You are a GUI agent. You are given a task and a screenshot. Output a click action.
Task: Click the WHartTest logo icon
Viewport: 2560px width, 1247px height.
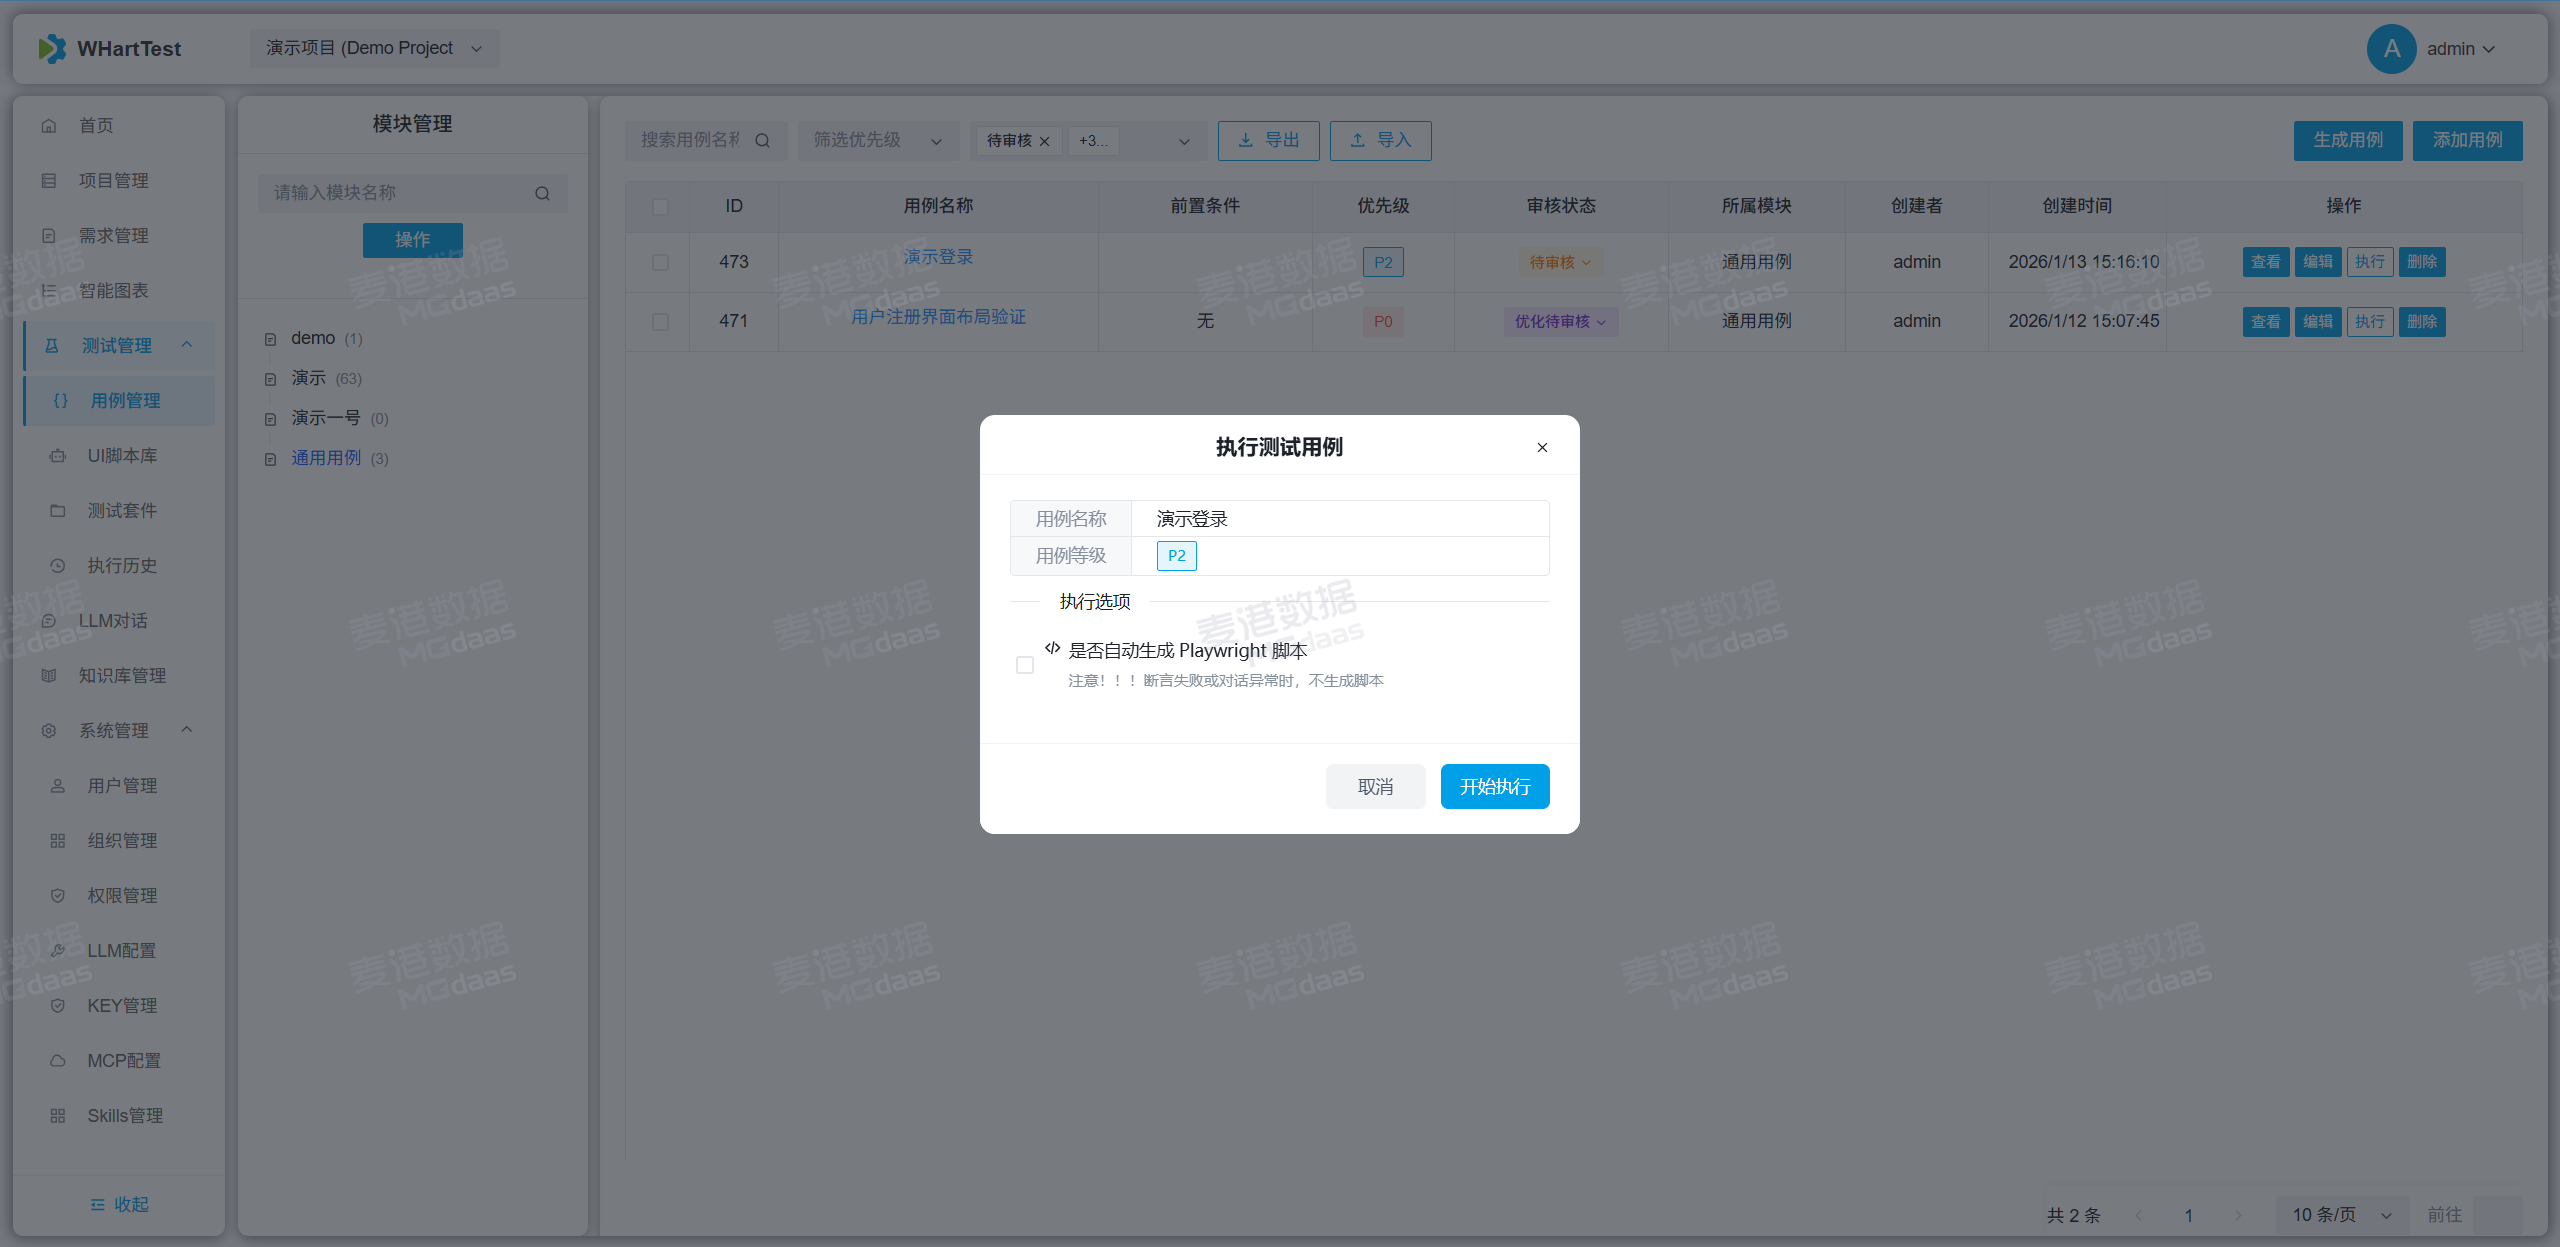(52, 49)
